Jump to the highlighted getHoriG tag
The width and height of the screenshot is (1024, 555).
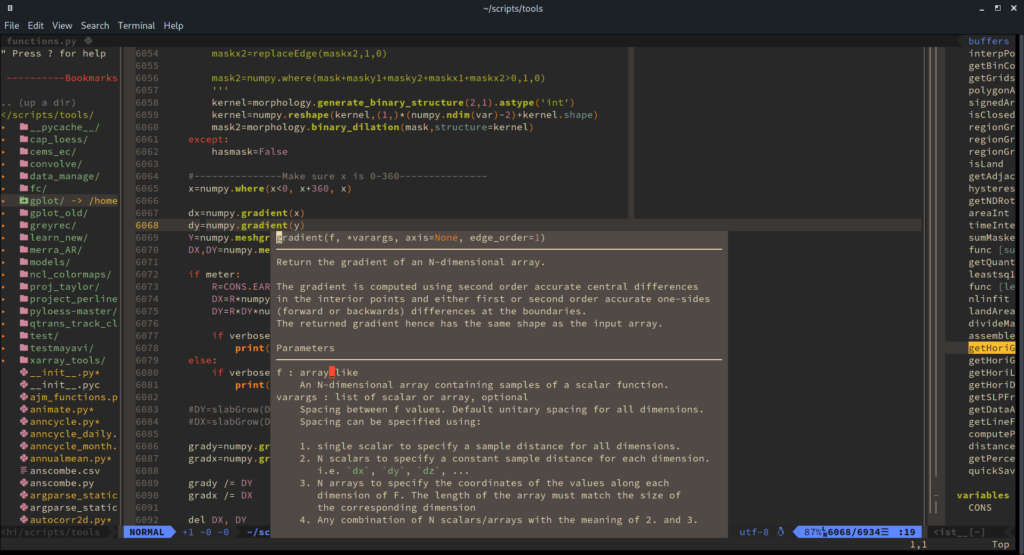(991, 348)
